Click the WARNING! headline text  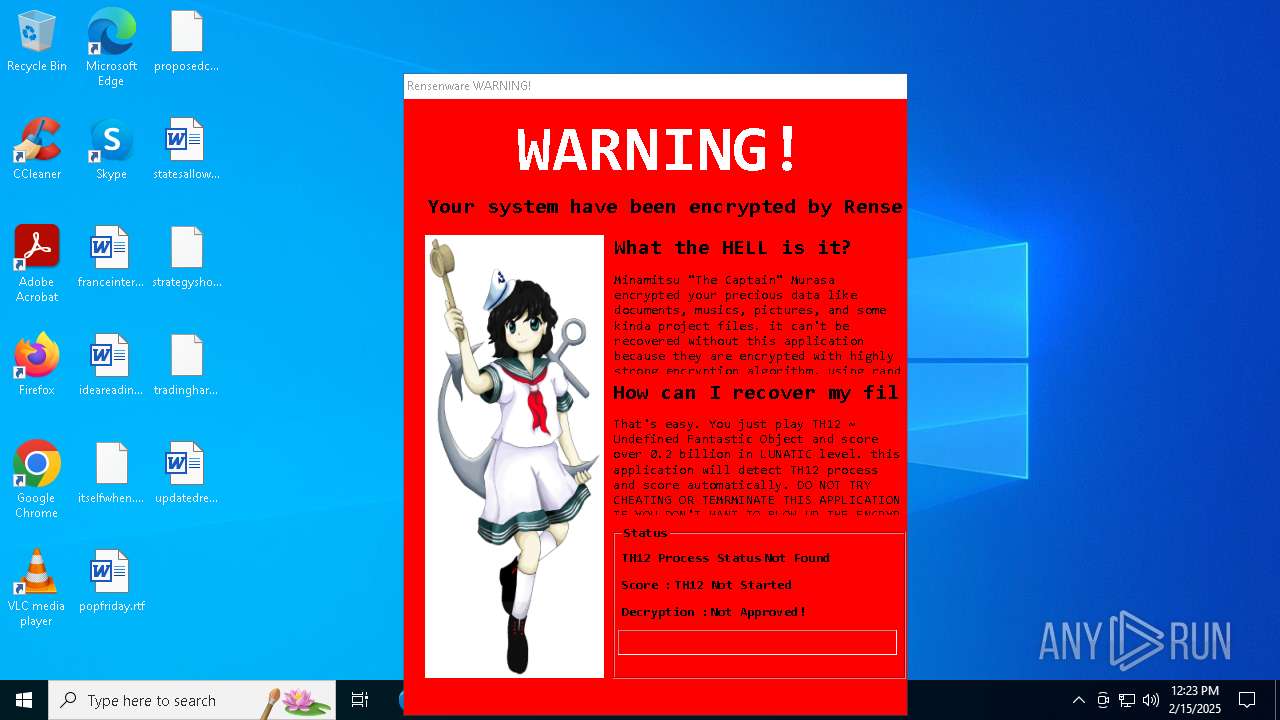658,149
